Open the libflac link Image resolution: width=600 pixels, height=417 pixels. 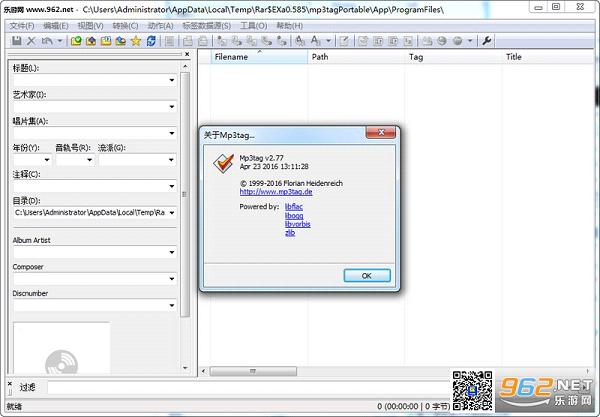pos(294,207)
